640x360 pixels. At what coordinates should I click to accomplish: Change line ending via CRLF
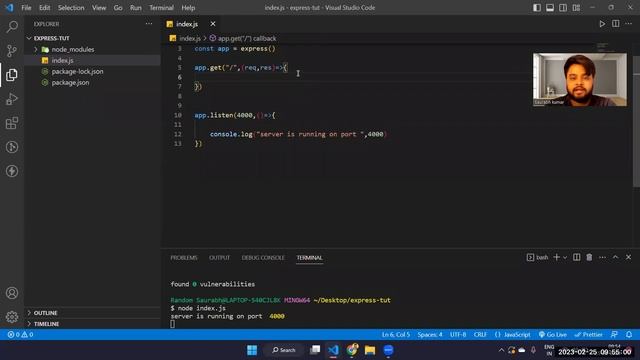[x=480, y=335]
